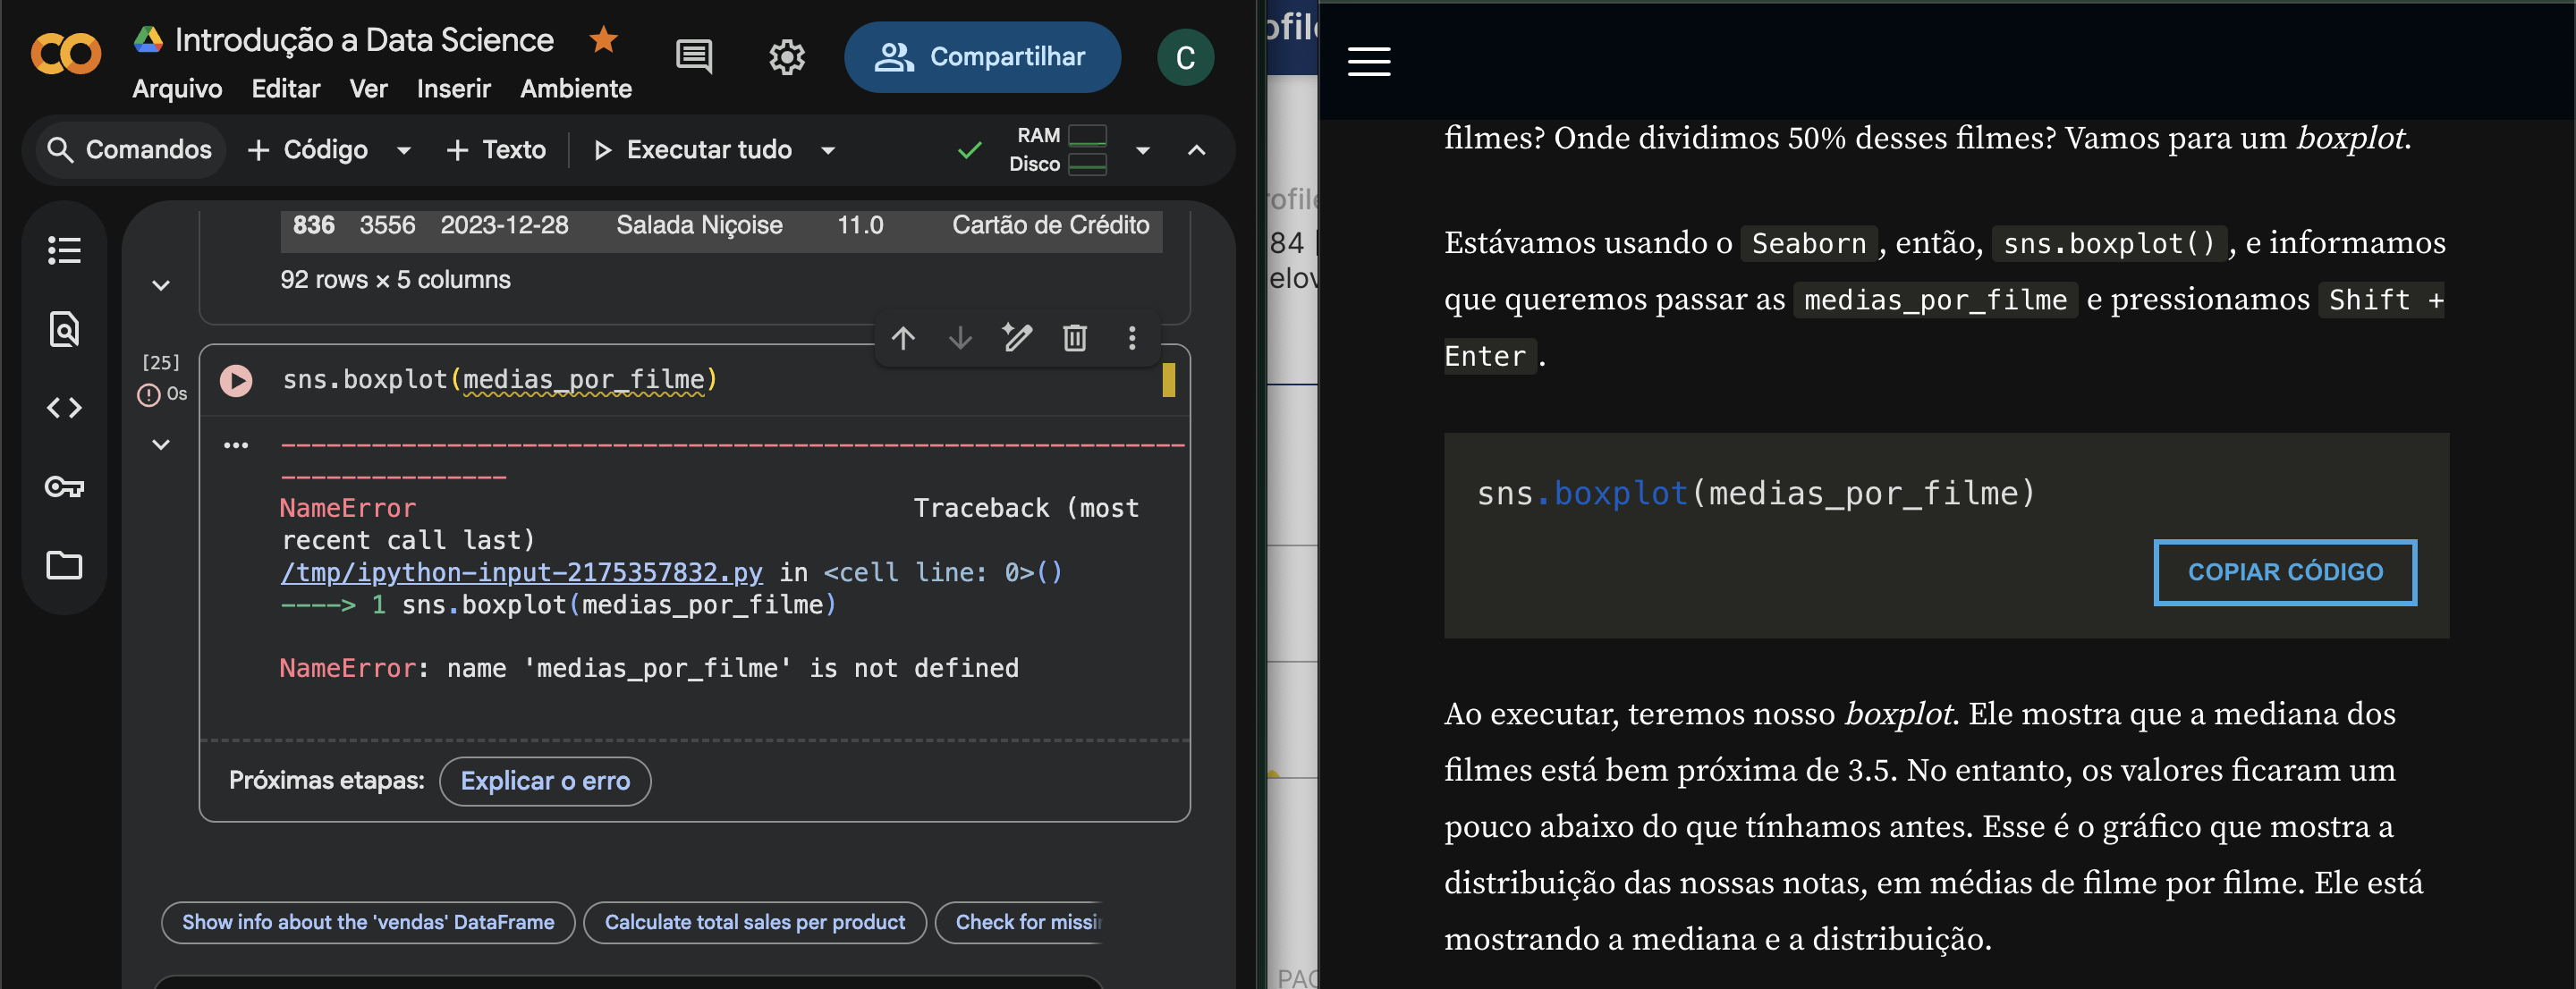The image size is (2576, 989).
Task: Open the Inserir menu
Action: [x=453, y=88]
